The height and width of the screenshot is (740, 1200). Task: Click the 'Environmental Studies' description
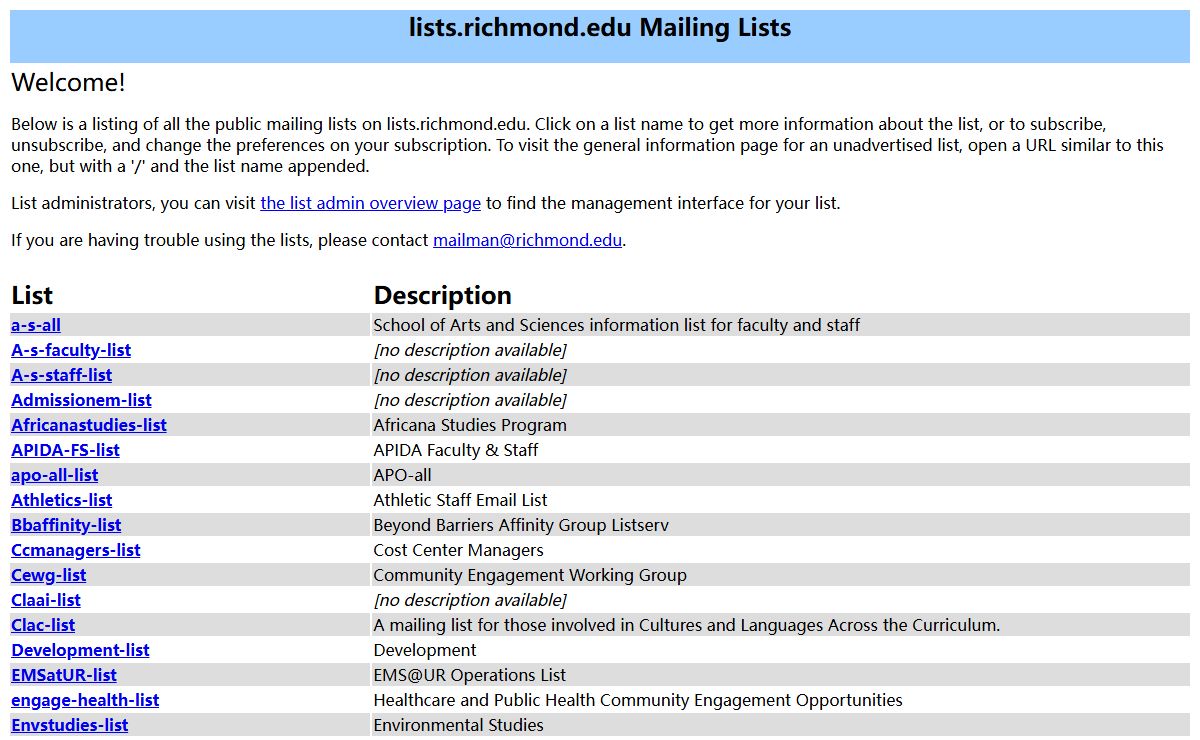(x=459, y=725)
